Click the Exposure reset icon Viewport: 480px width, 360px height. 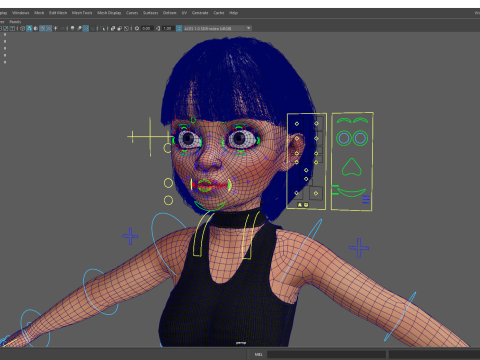[137, 28]
